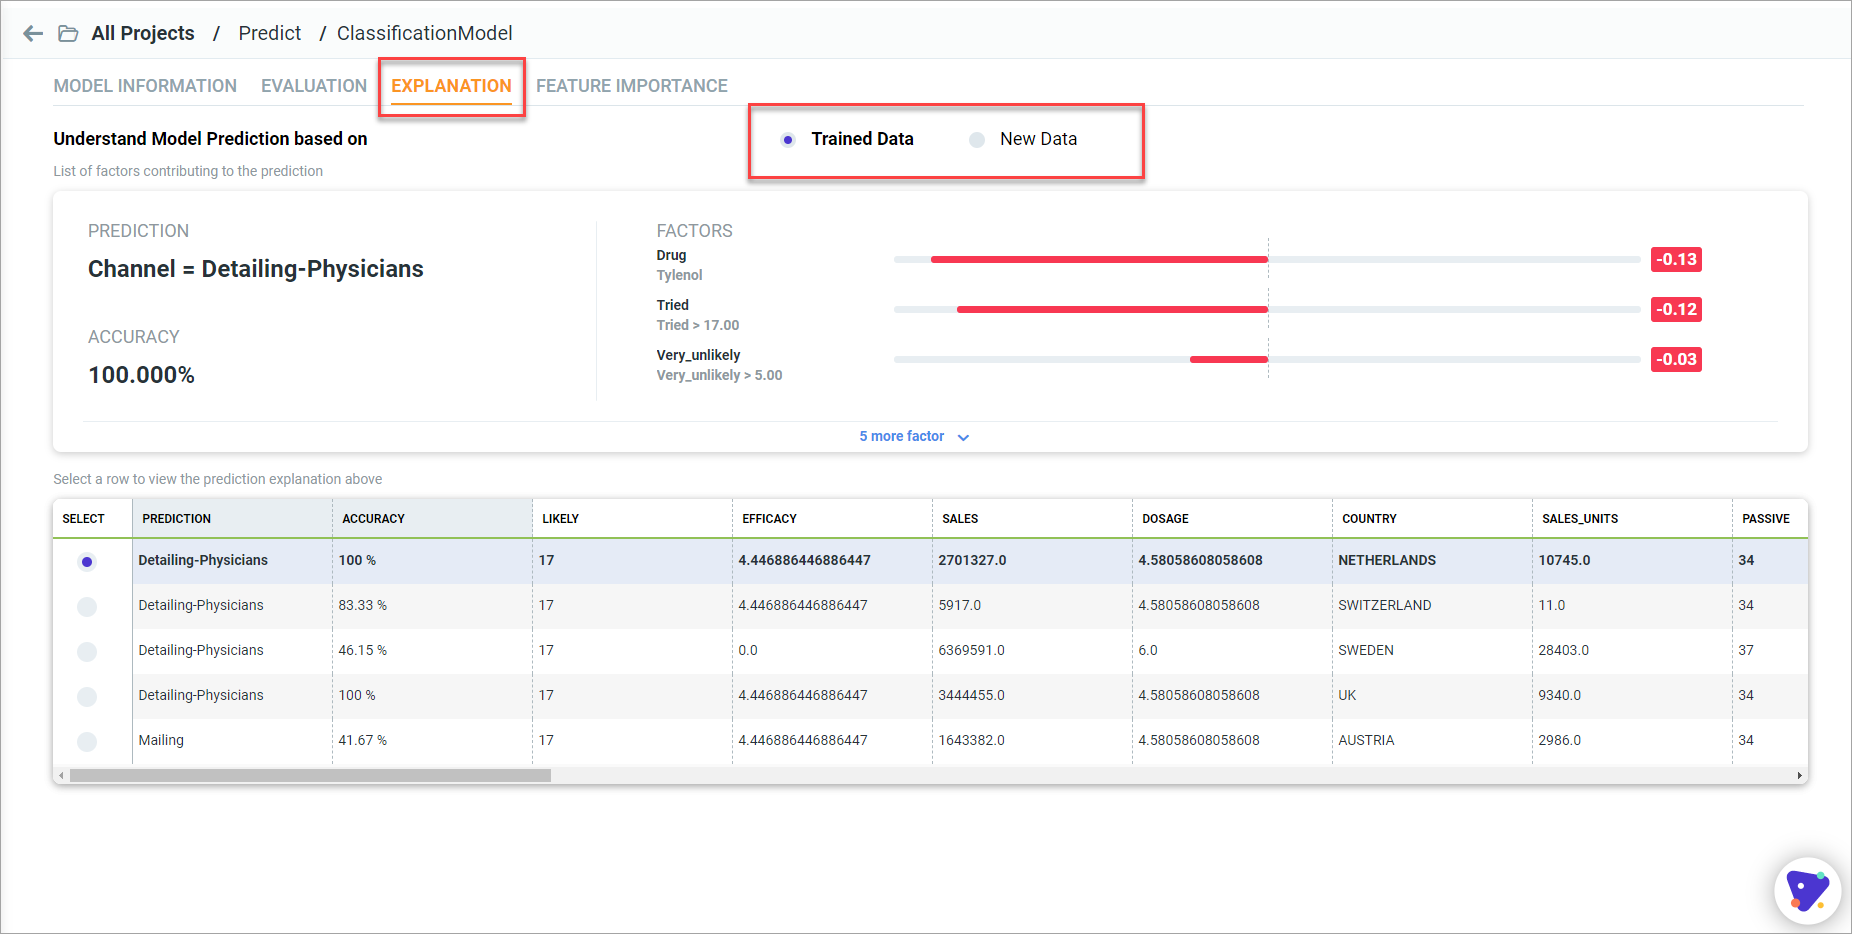1852x934 pixels.
Task: Click the ACCURACY column header
Action: point(432,518)
